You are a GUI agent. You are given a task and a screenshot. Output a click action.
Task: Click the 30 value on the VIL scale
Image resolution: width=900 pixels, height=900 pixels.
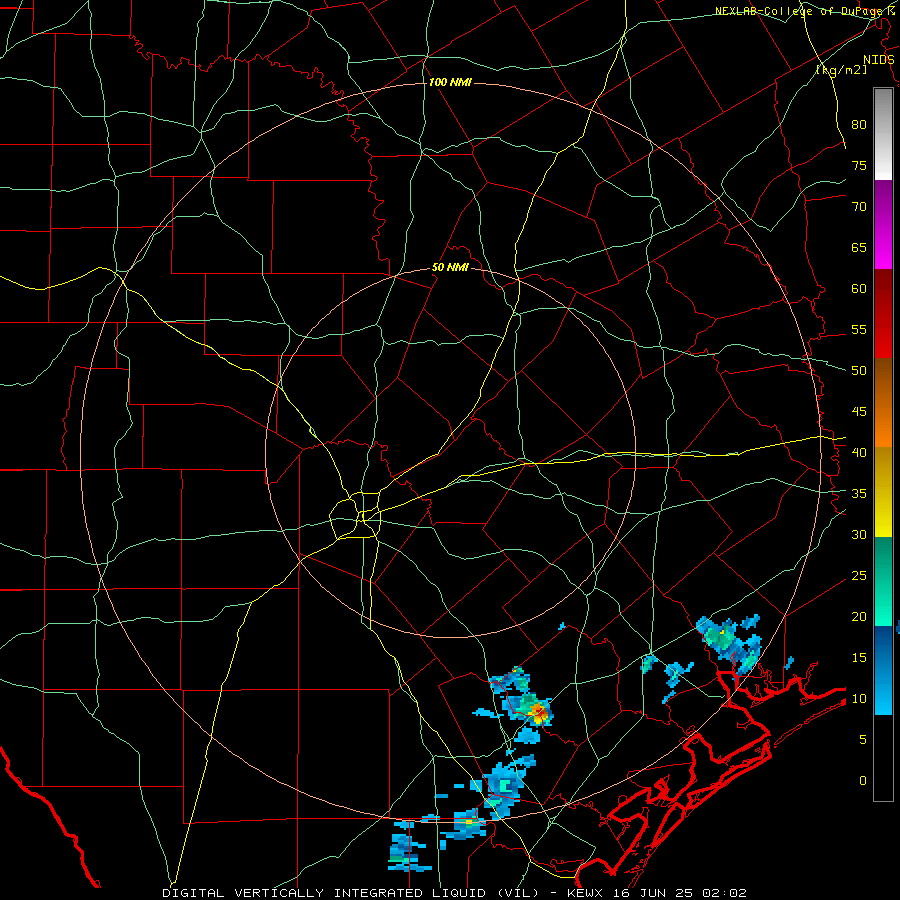(859, 535)
